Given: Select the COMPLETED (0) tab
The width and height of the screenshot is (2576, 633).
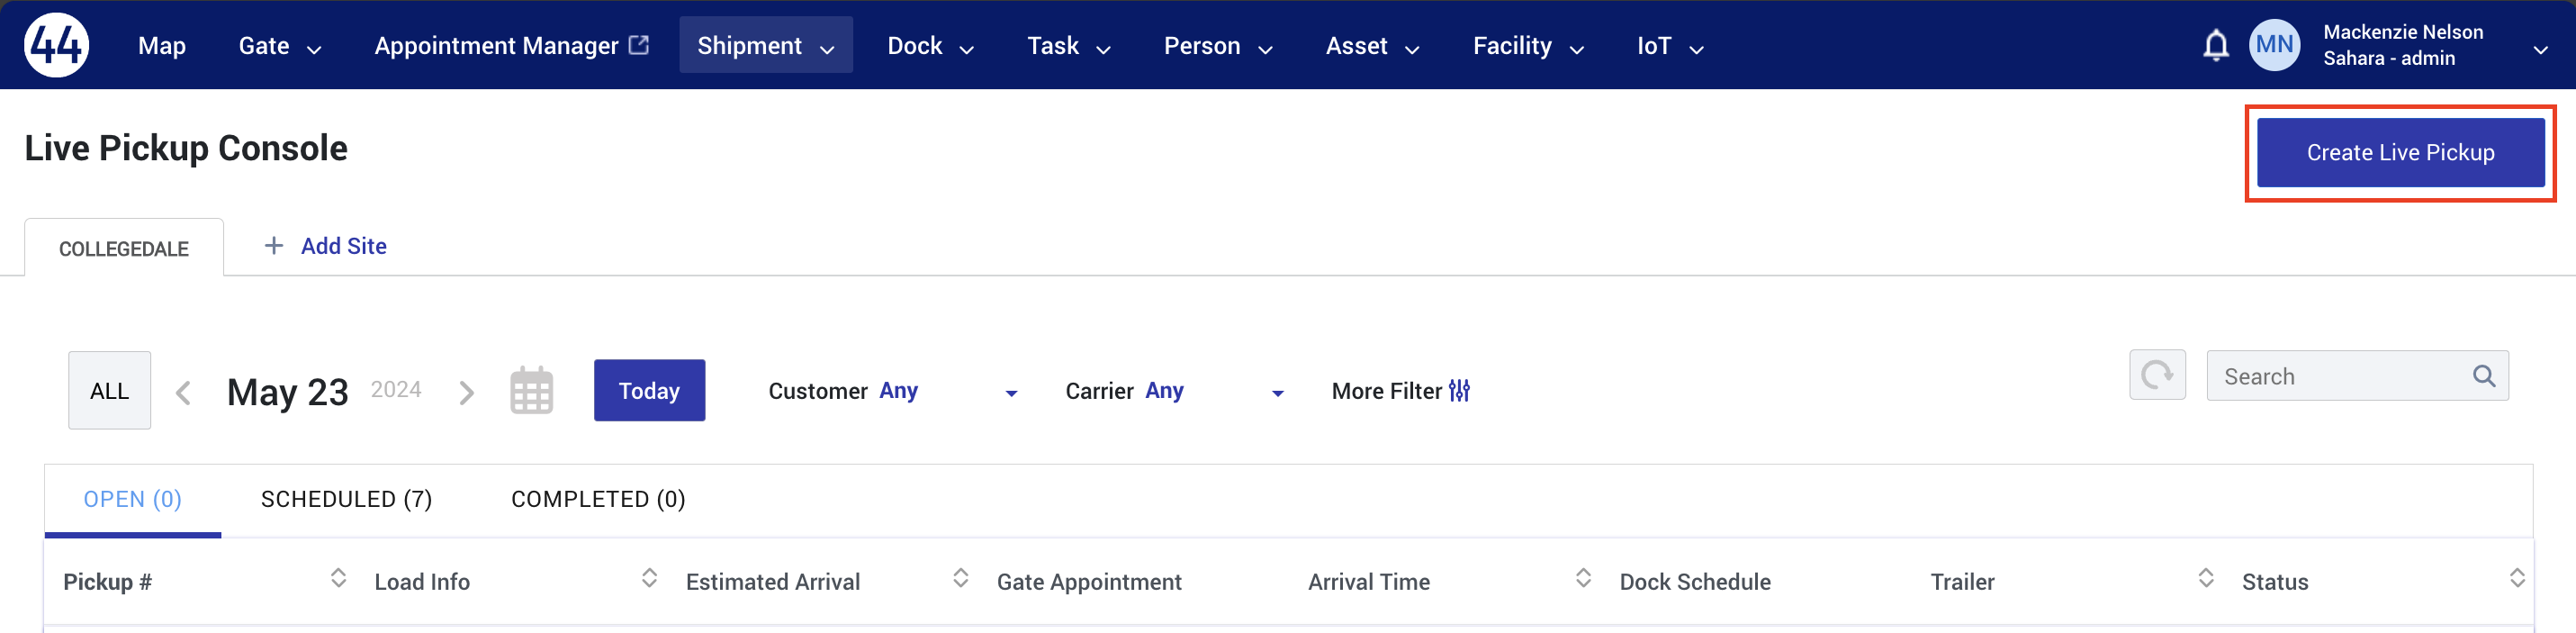Looking at the screenshot, I should tap(598, 499).
